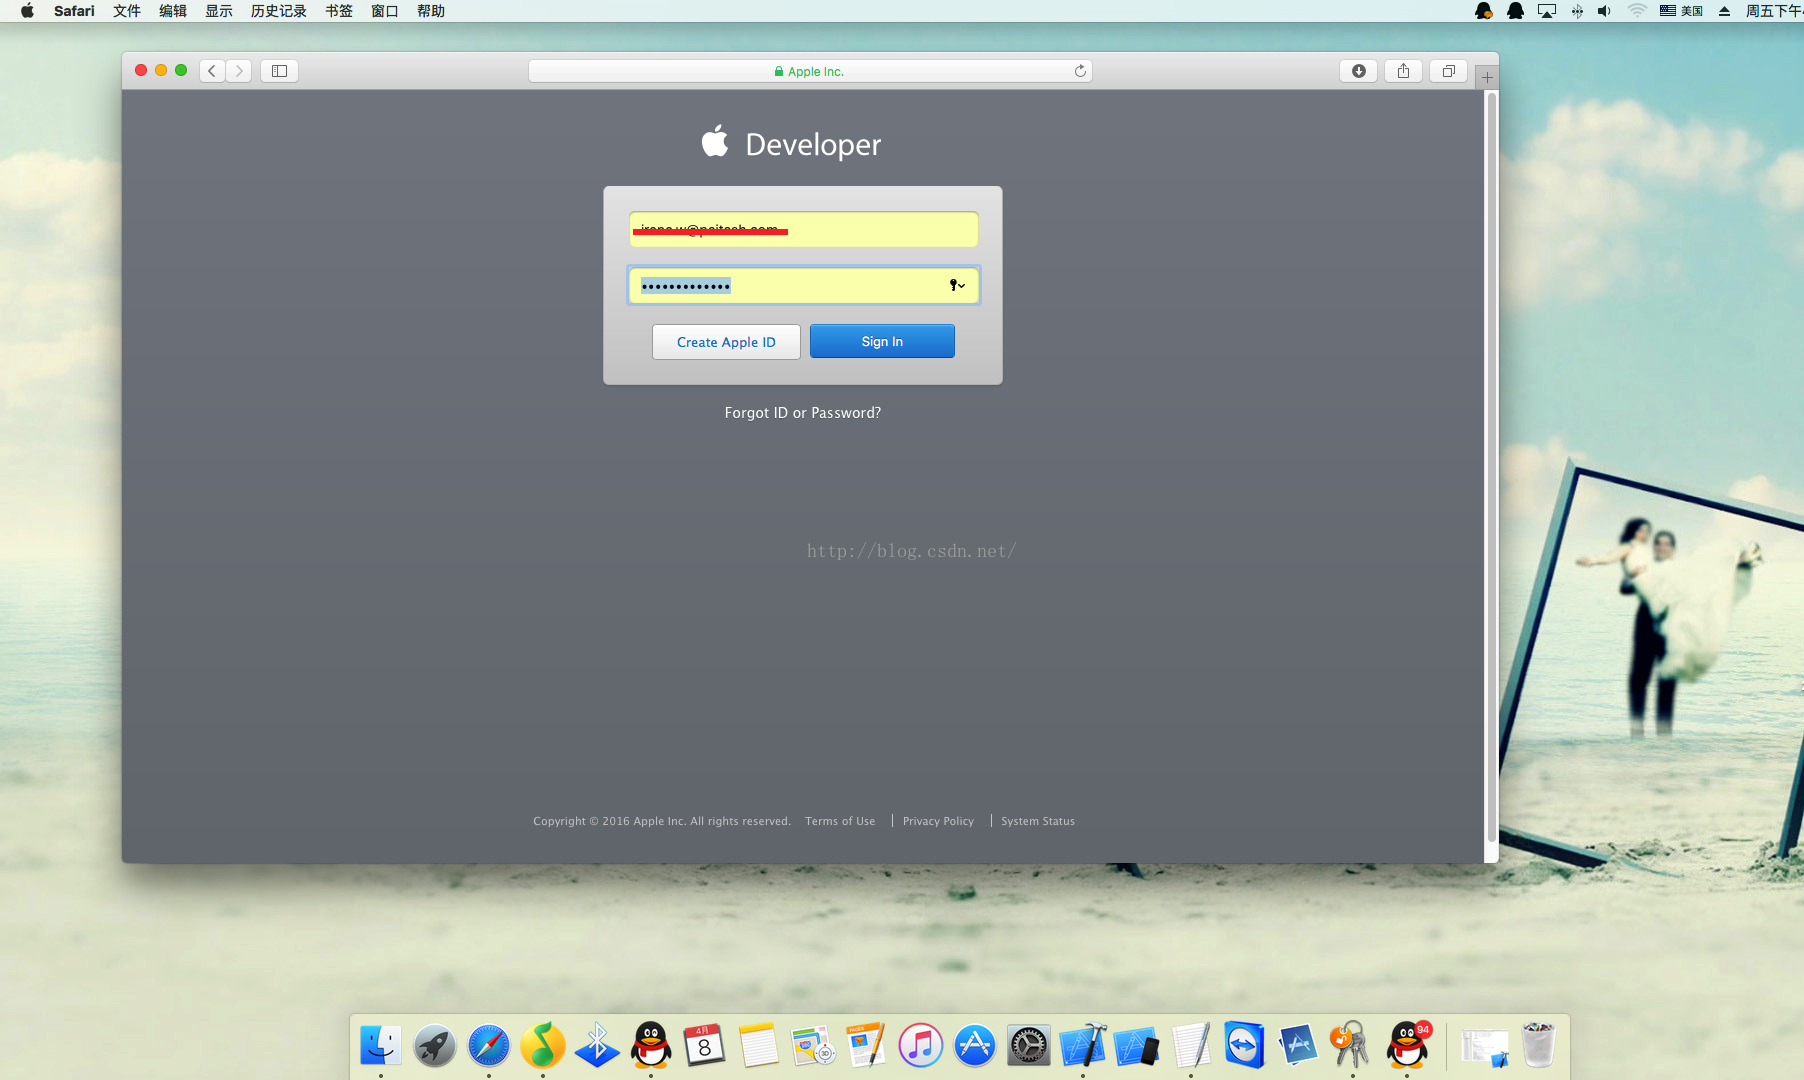Open Bluetooth app in the Dock
Viewport: 1804px width, 1080px height.
[597, 1046]
